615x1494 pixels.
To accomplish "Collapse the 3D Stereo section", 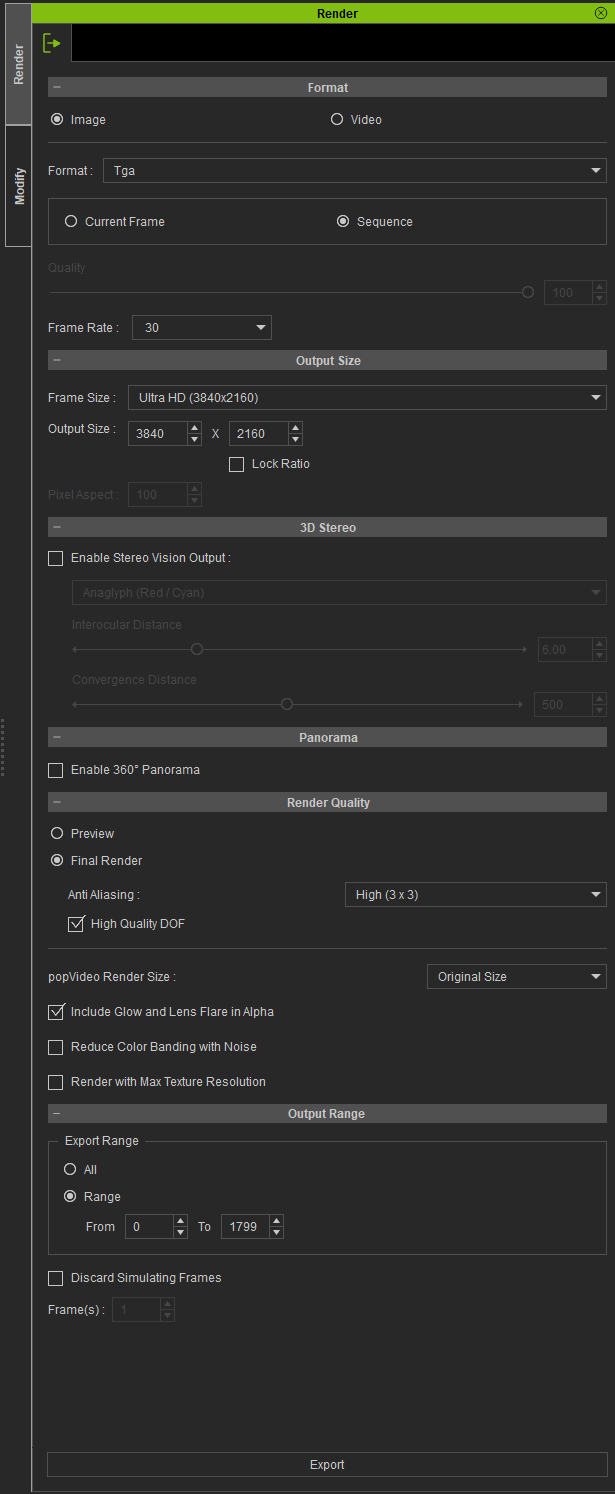I will pyautogui.click(x=57, y=527).
